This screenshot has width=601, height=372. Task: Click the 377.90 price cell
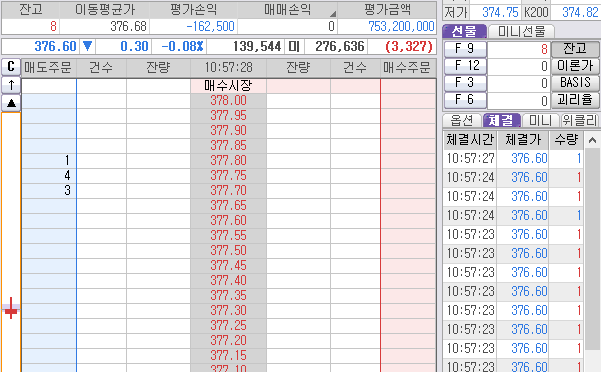tap(228, 131)
